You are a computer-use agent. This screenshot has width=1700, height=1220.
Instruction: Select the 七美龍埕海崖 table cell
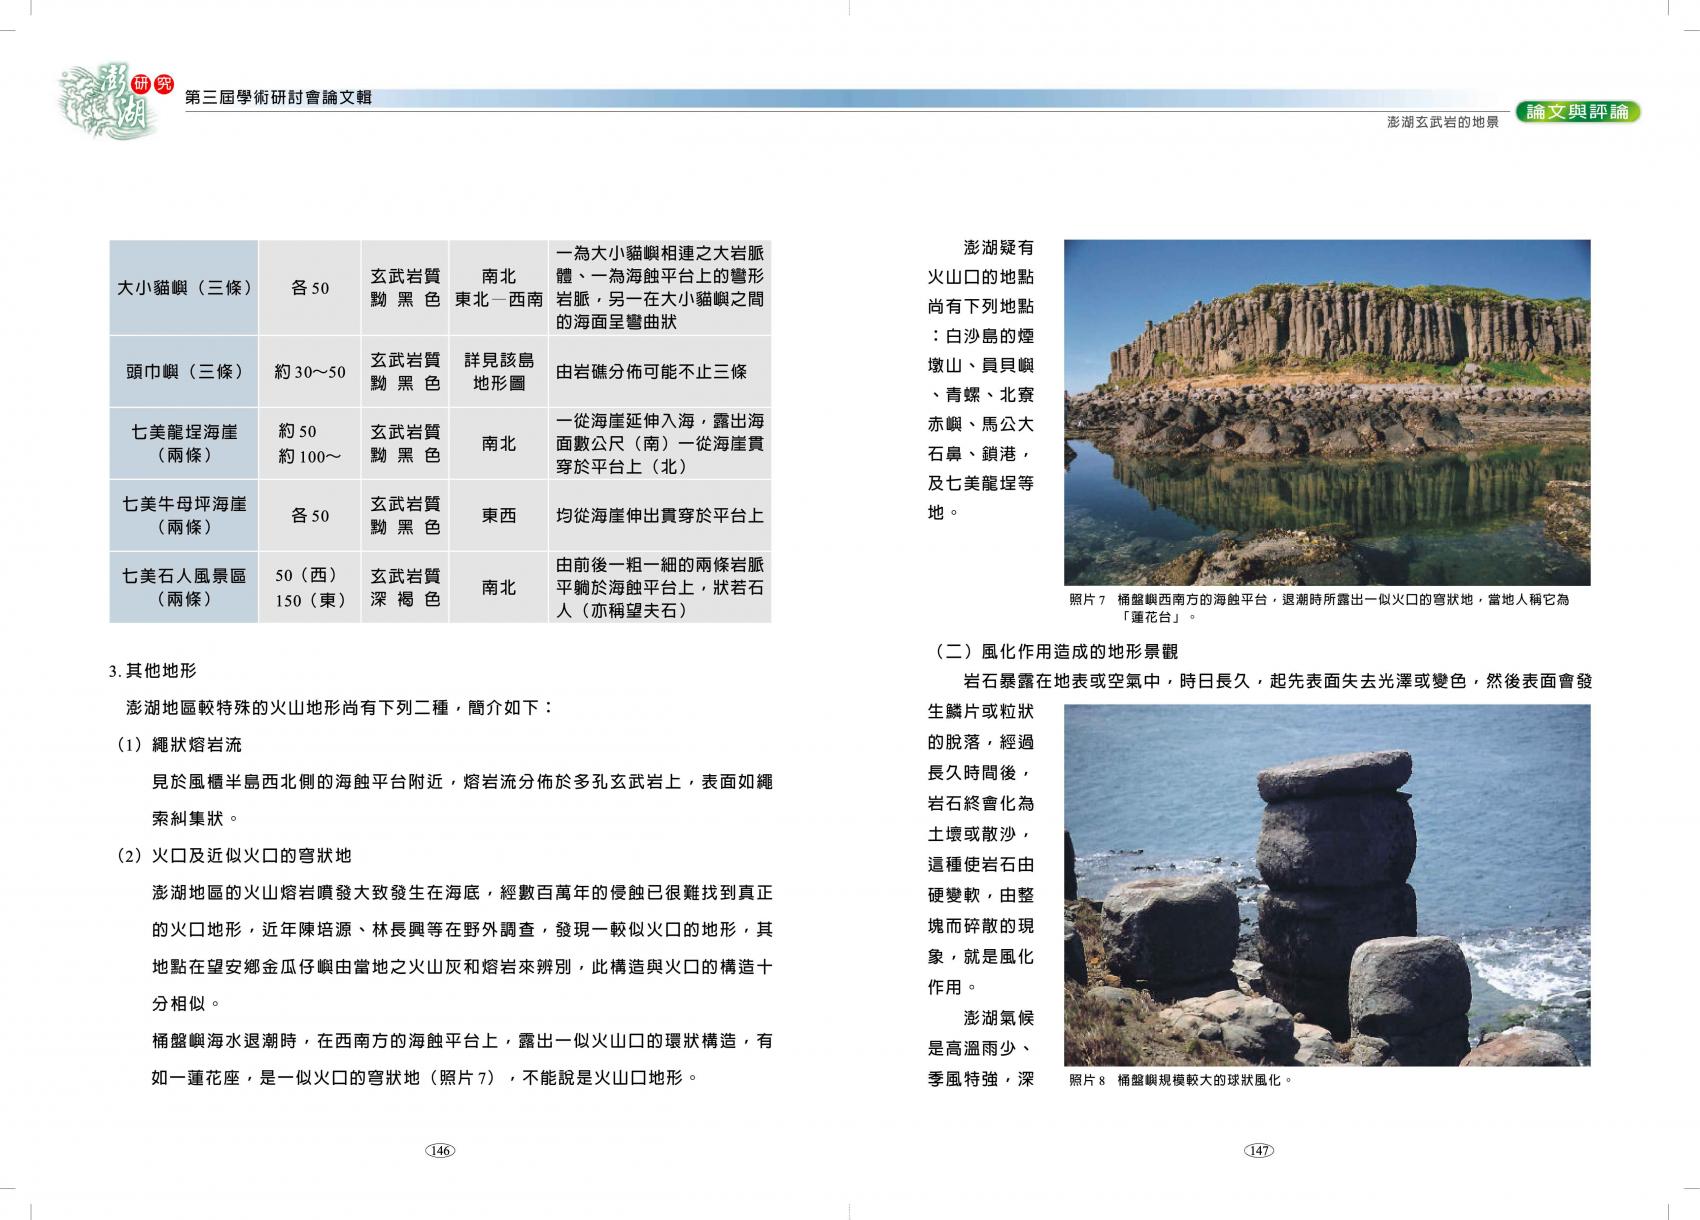click(x=184, y=443)
